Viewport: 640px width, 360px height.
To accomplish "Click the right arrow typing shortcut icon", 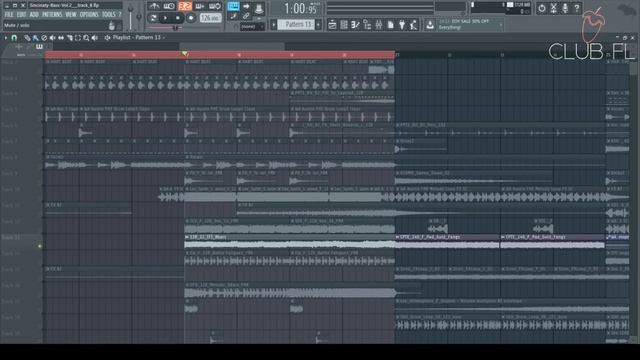I will (246, 6).
